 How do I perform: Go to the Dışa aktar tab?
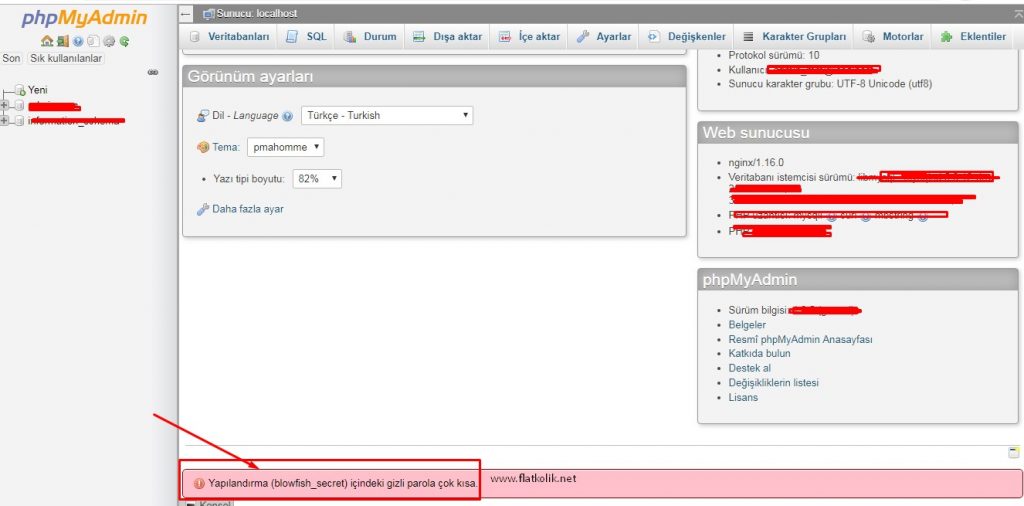coord(448,37)
